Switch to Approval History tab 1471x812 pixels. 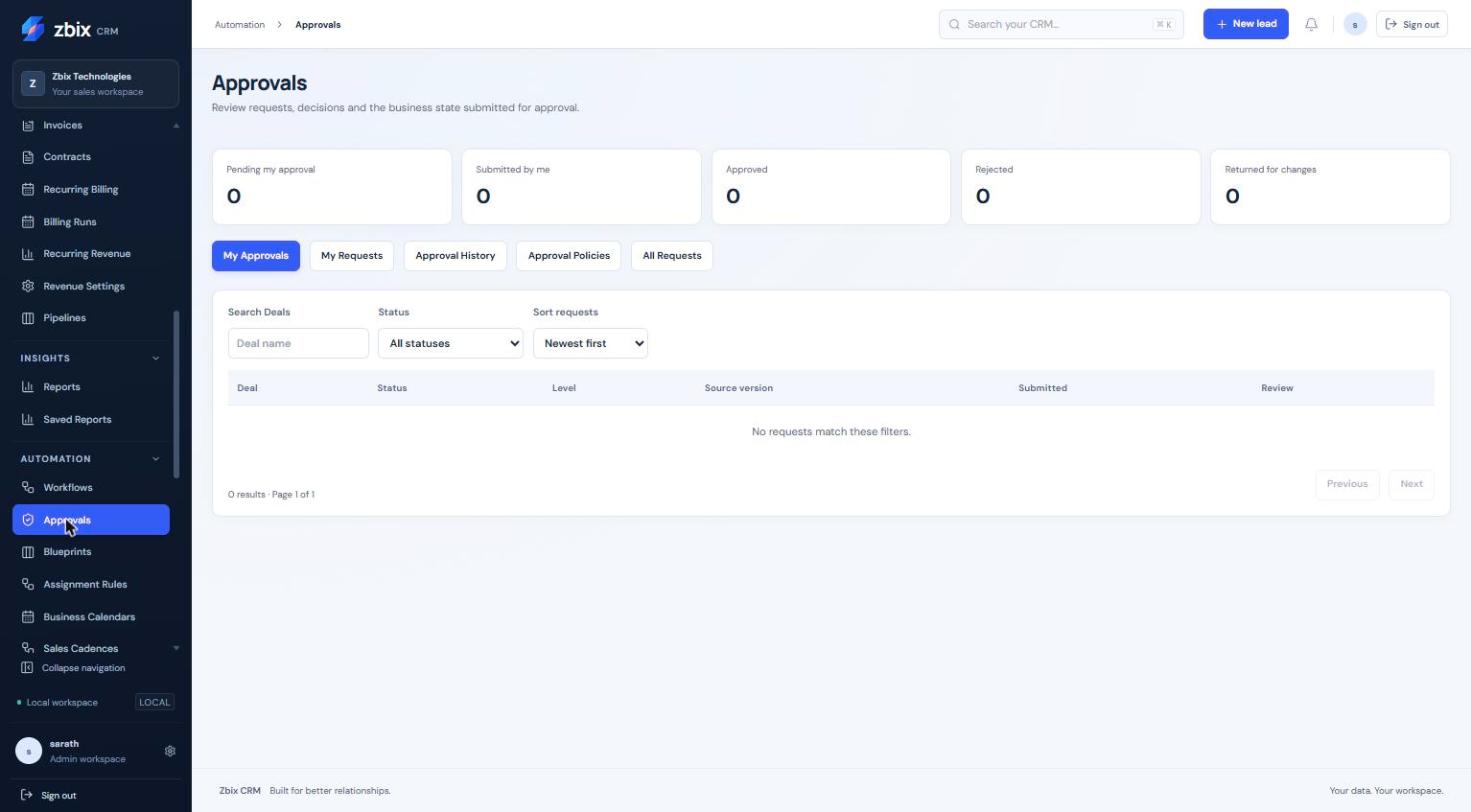[x=455, y=256]
